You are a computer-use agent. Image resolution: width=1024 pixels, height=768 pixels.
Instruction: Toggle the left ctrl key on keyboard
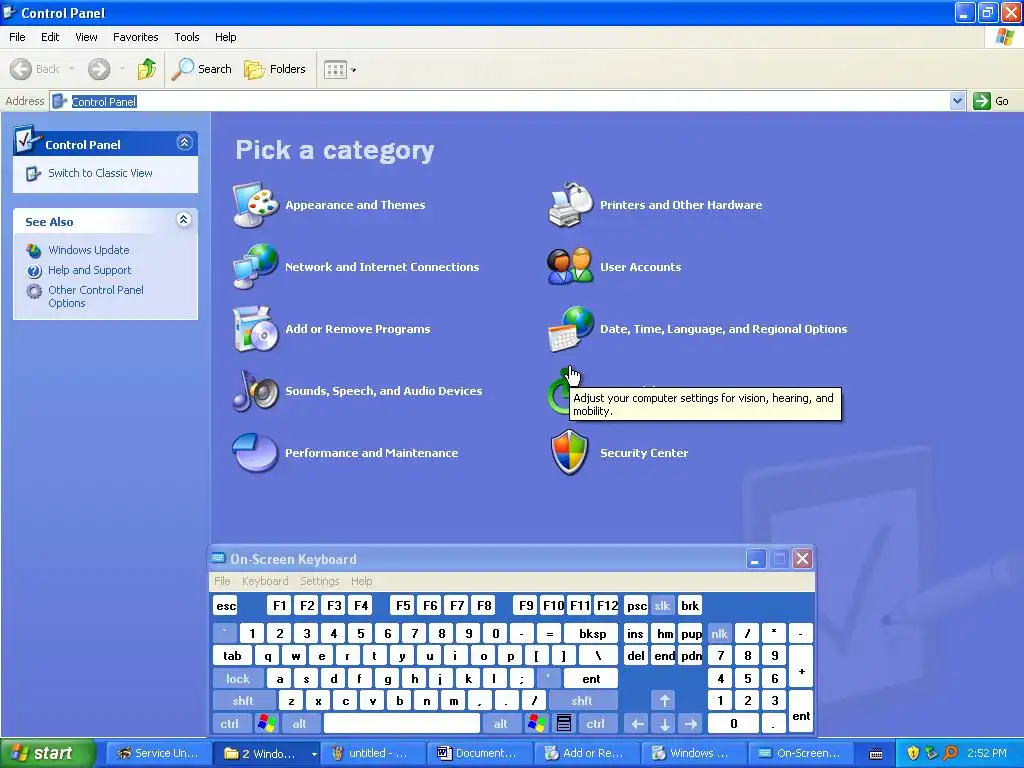[229, 723]
